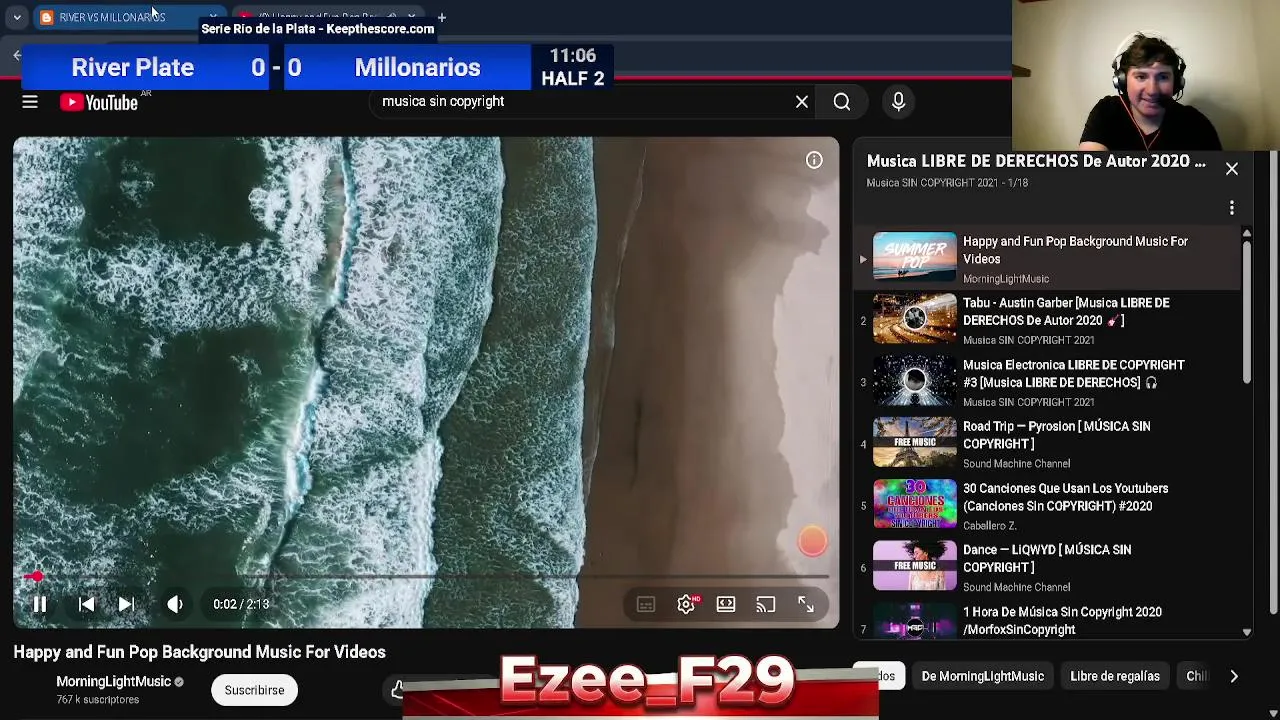Go back with browser back arrow
Screen dimensions: 1280x720
click(16, 55)
